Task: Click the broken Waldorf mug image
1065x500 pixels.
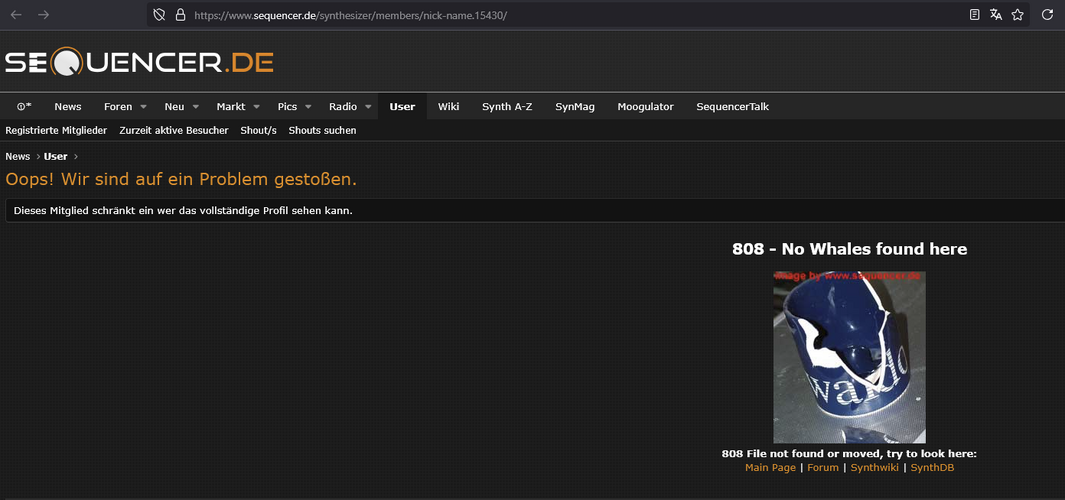Action: 849,357
